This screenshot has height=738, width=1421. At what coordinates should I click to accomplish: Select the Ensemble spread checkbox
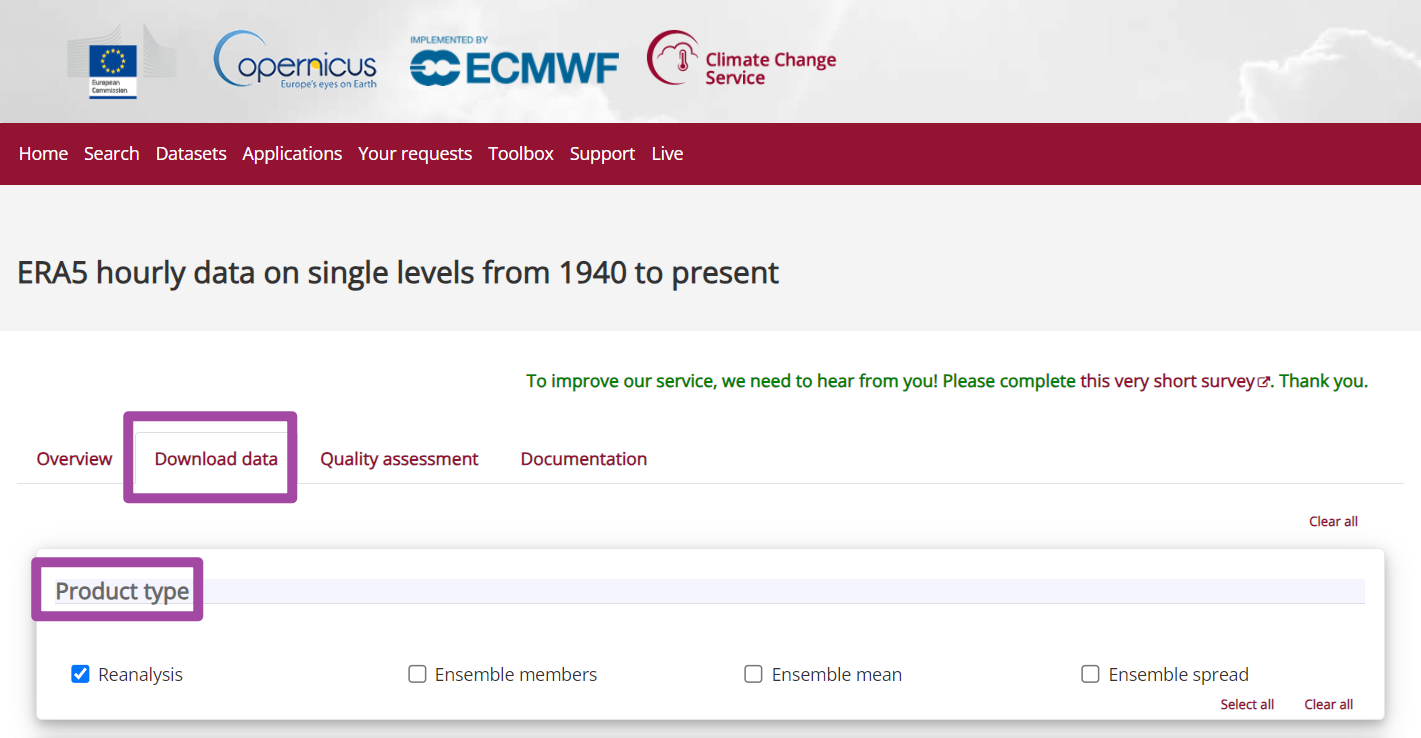pyautogui.click(x=1090, y=674)
